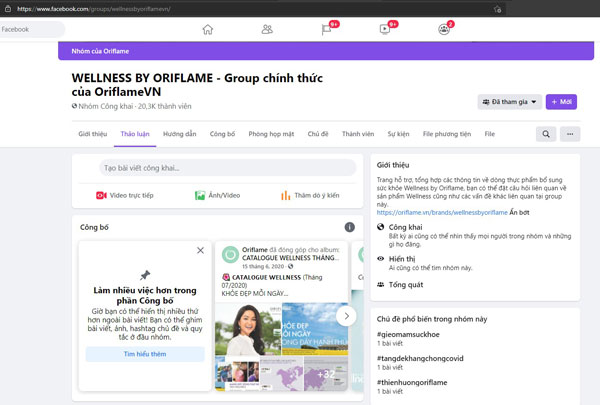
Task: Click the Thăm dò ý kiến label
Action: point(317,195)
